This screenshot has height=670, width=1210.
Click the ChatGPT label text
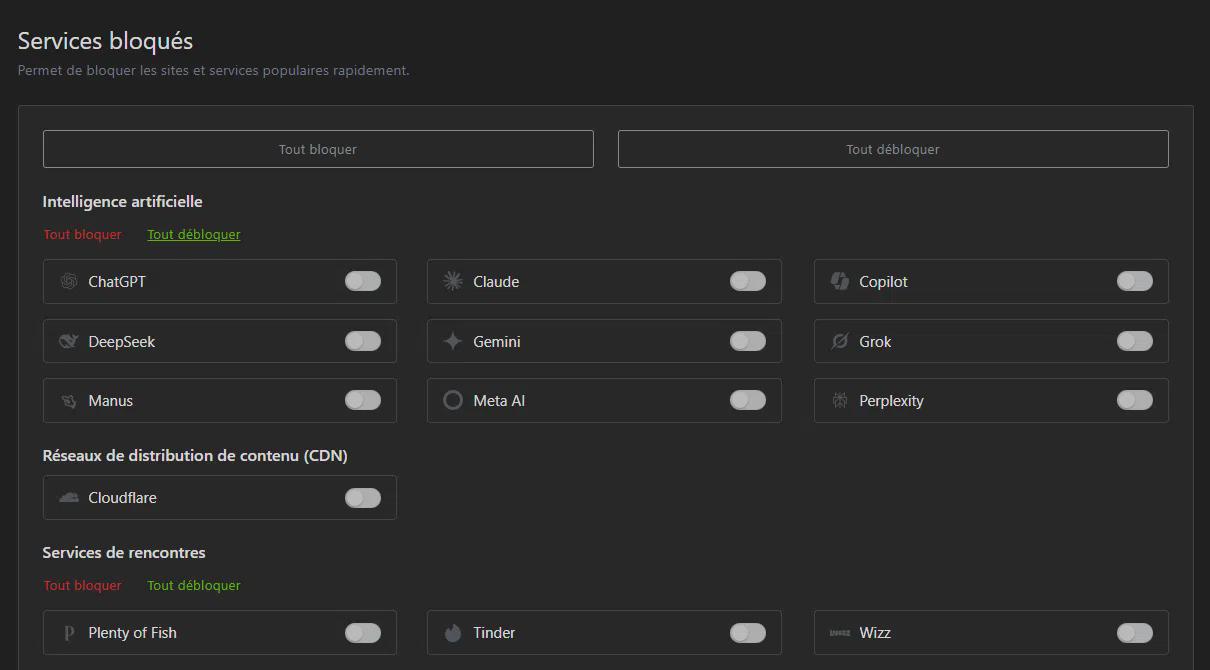117,282
